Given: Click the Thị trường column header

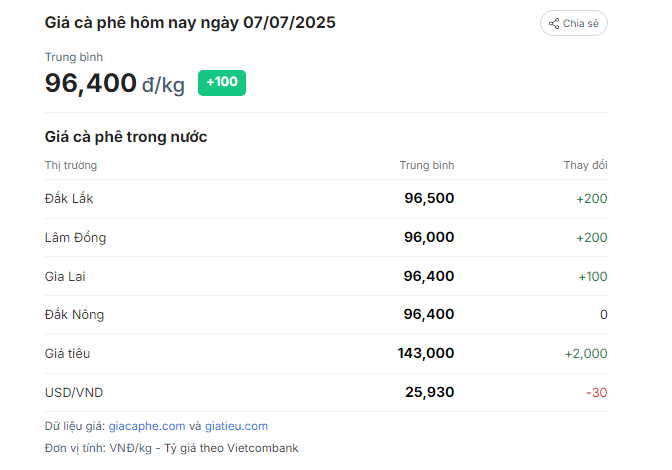Looking at the screenshot, I should click(71, 165).
